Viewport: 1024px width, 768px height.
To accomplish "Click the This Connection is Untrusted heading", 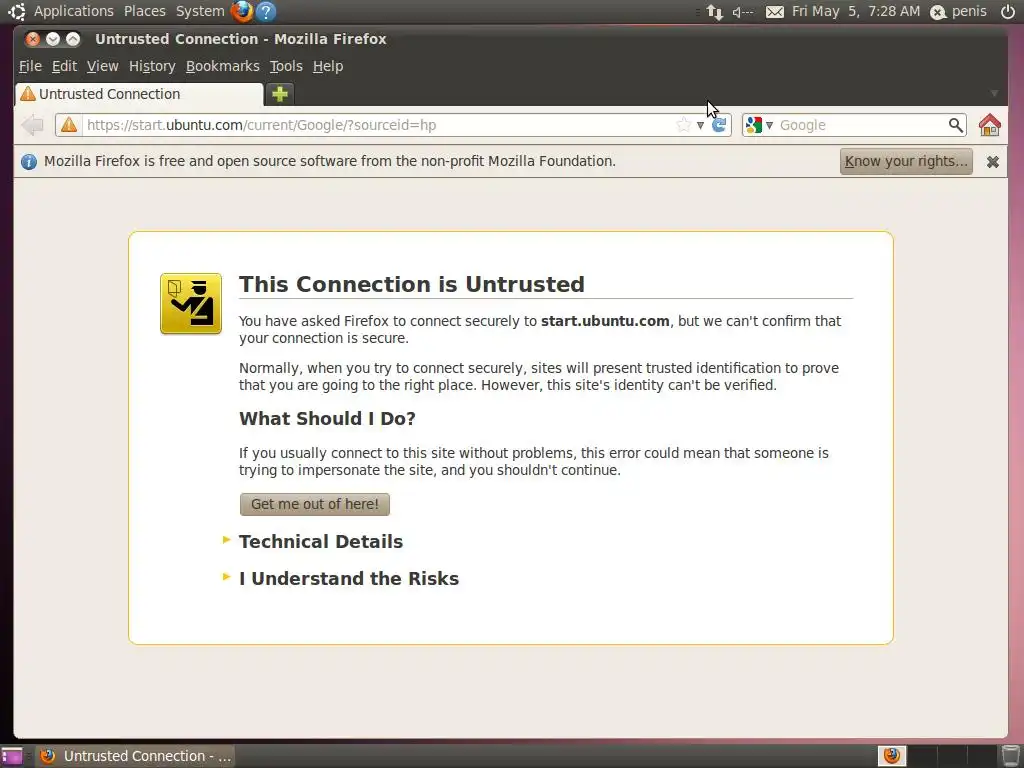I will [x=411, y=284].
